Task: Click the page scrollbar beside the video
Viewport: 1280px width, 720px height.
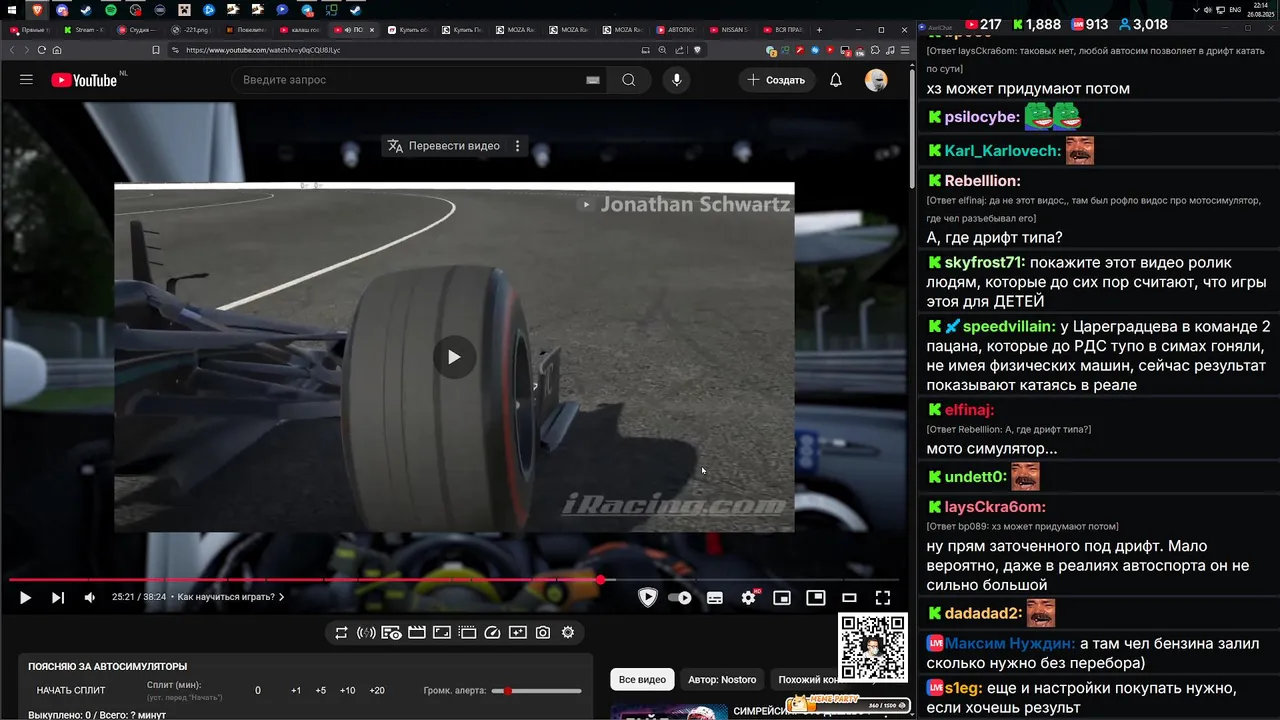Action: pyautogui.click(x=910, y=130)
